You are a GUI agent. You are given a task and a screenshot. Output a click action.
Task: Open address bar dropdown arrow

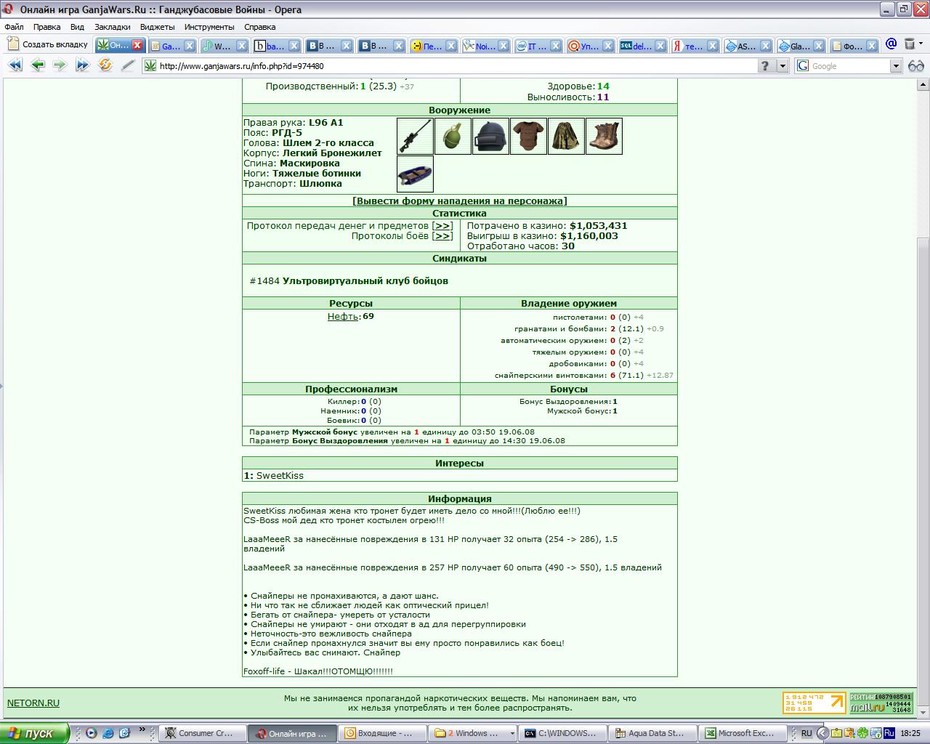[783, 66]
